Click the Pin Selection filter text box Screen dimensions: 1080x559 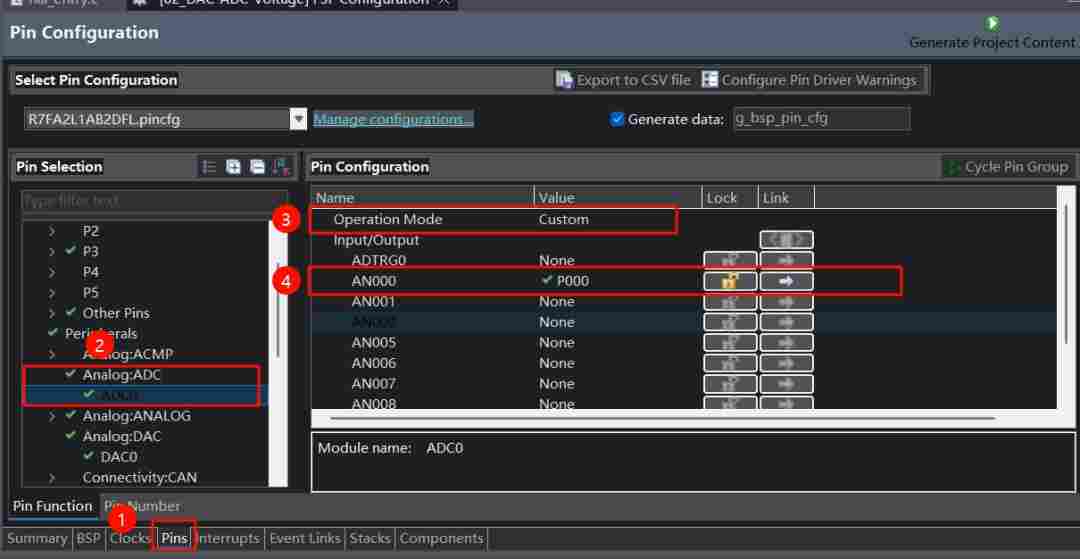(x=154, y=200)
